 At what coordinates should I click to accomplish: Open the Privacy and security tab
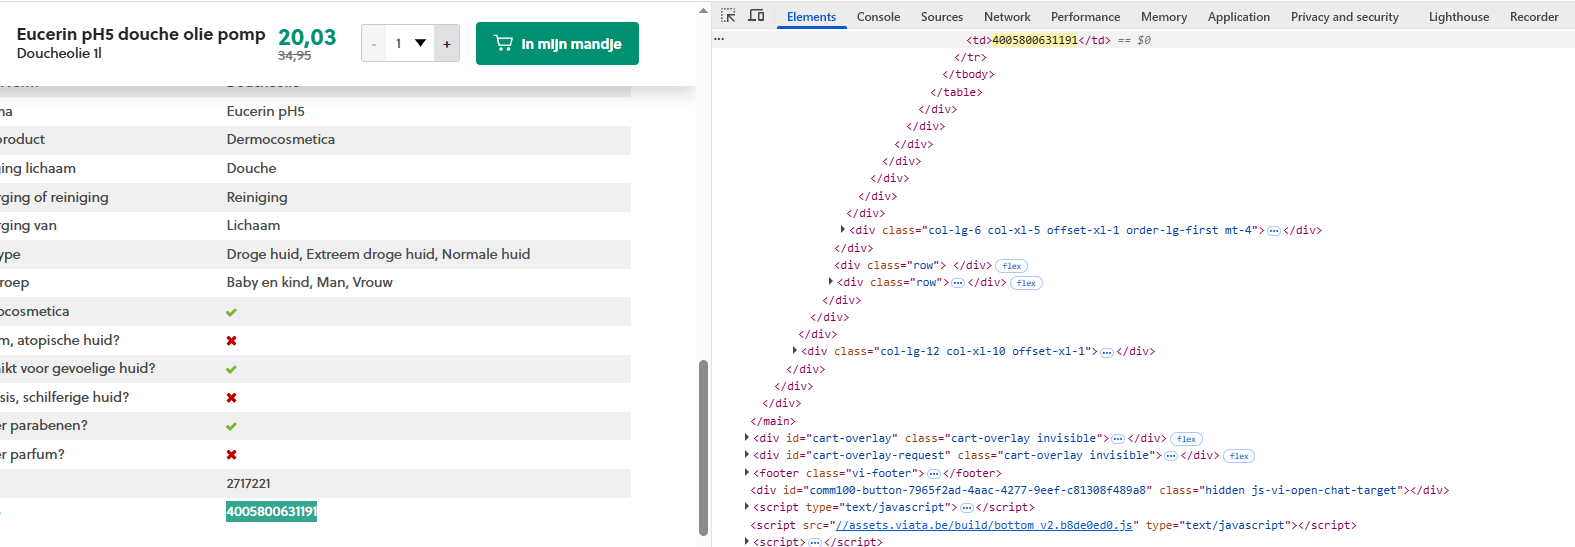click(1344, 17)
